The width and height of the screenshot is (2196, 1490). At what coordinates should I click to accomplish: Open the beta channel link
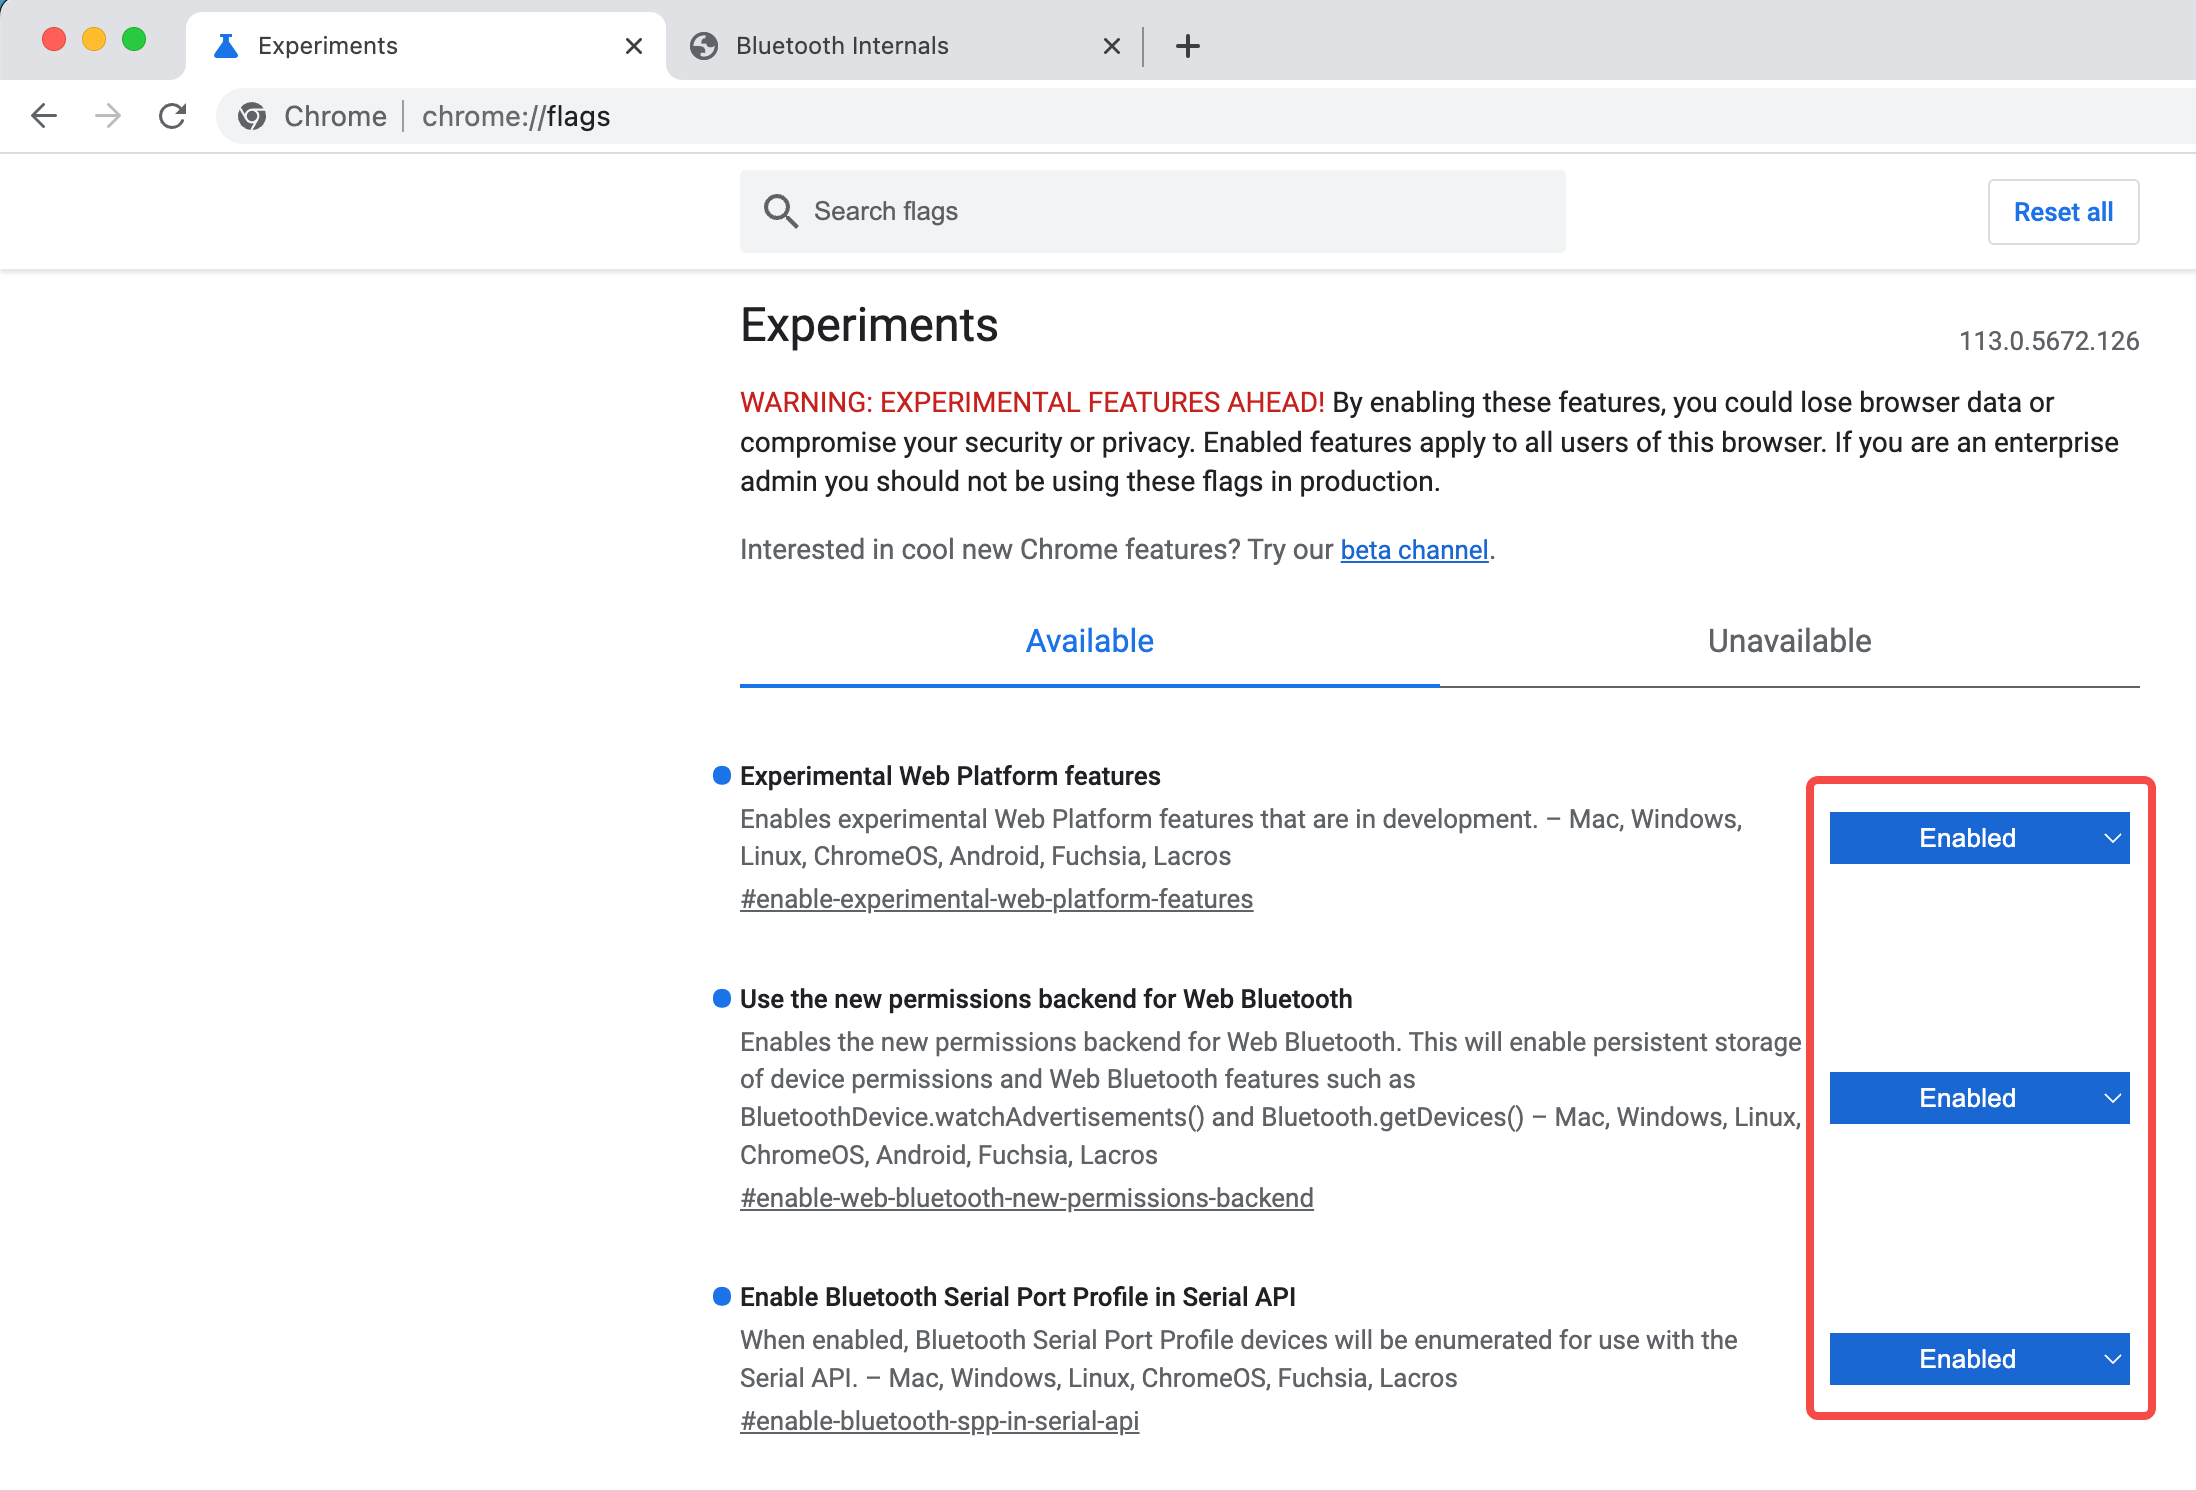pyautogui.click(x=1414, y=550)
